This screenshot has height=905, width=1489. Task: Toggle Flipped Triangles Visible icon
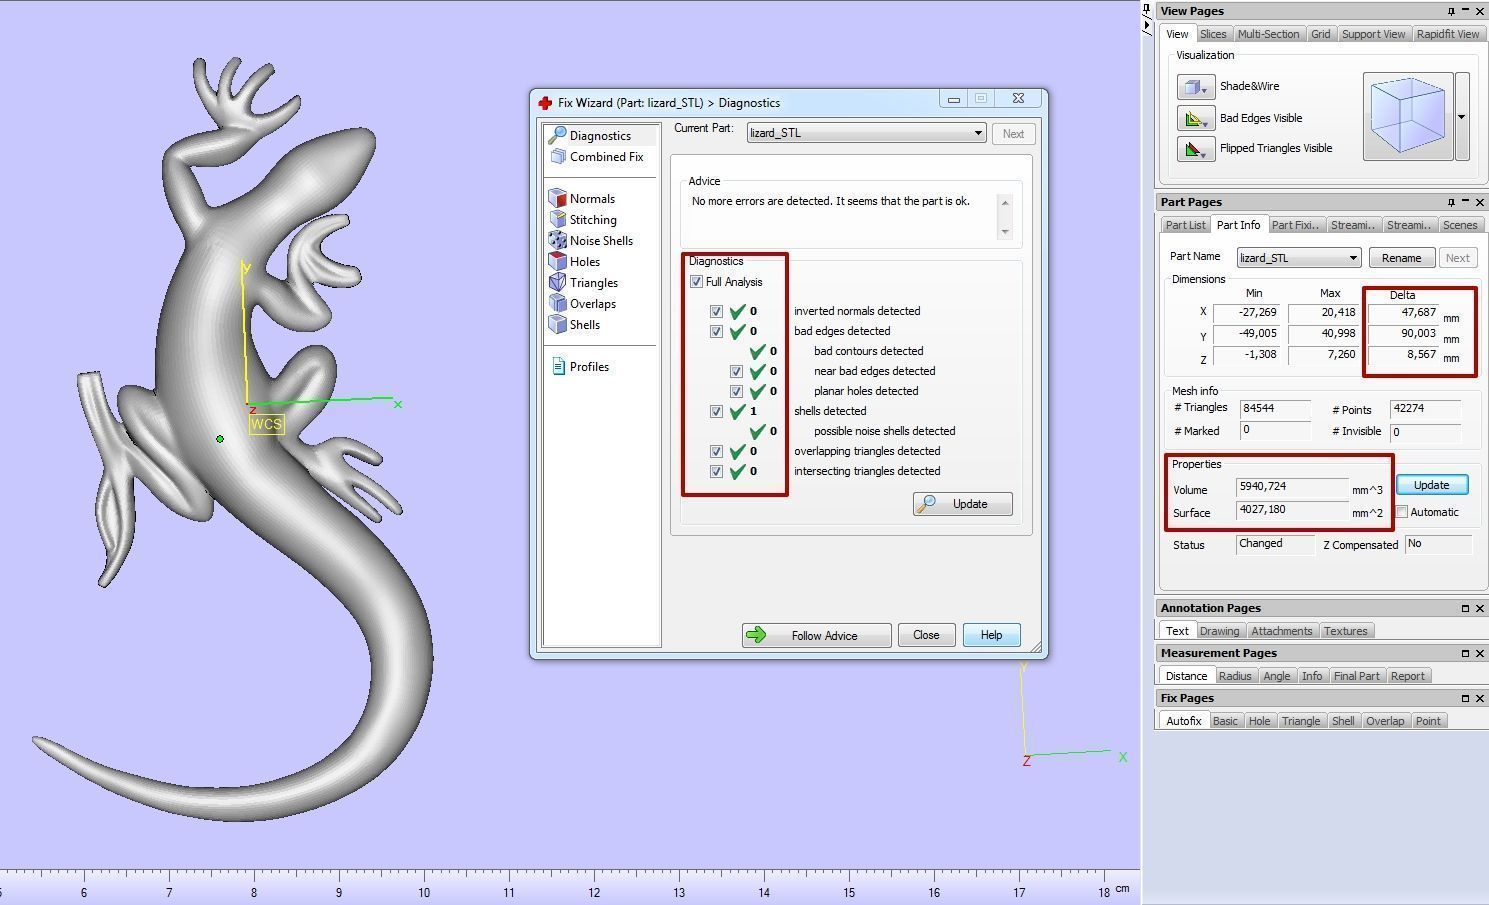[x=1195, y=150]
